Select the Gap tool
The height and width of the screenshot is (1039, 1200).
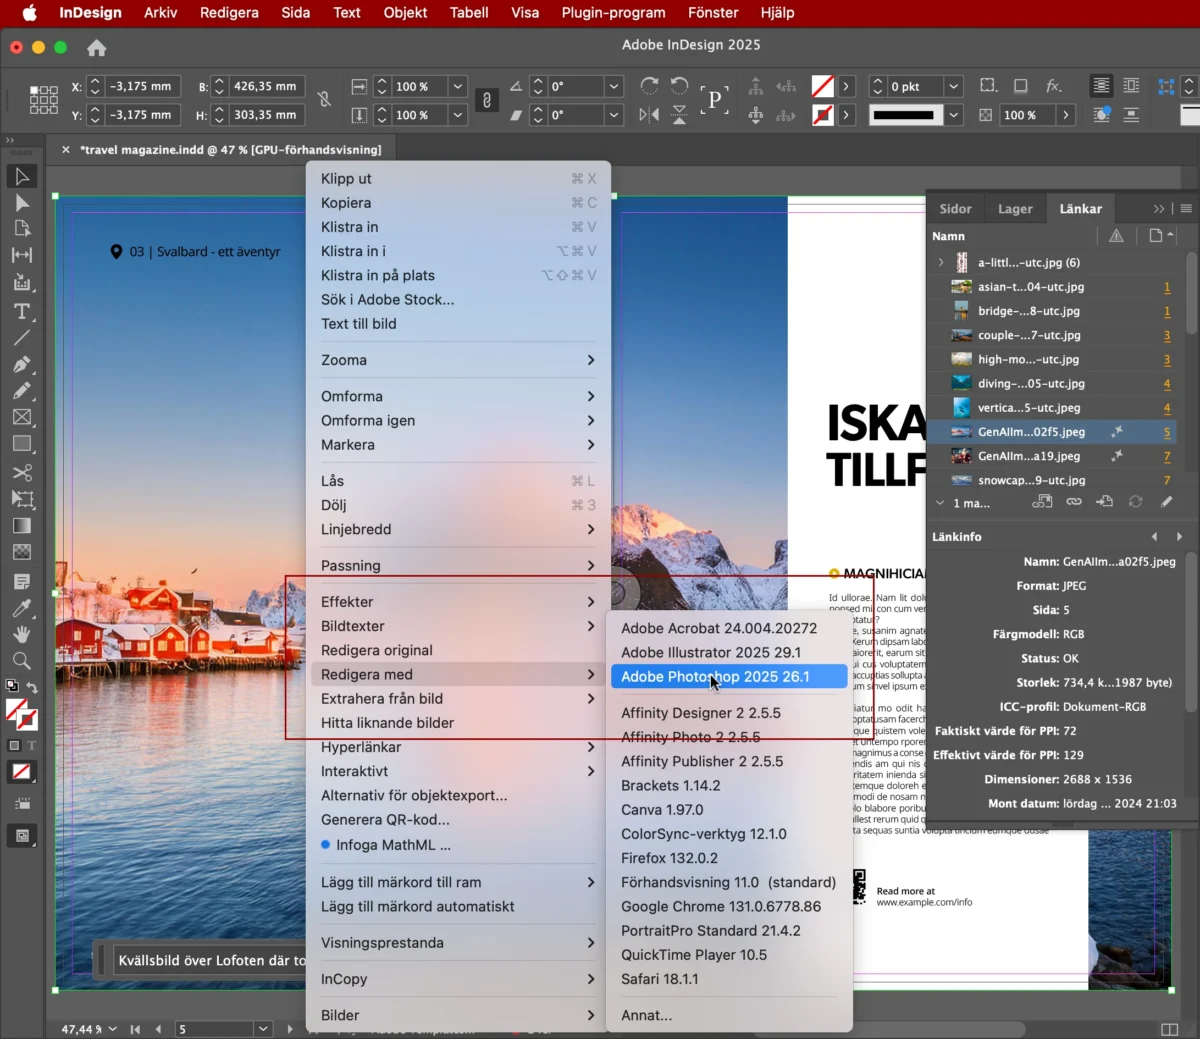tap(22, 255)
